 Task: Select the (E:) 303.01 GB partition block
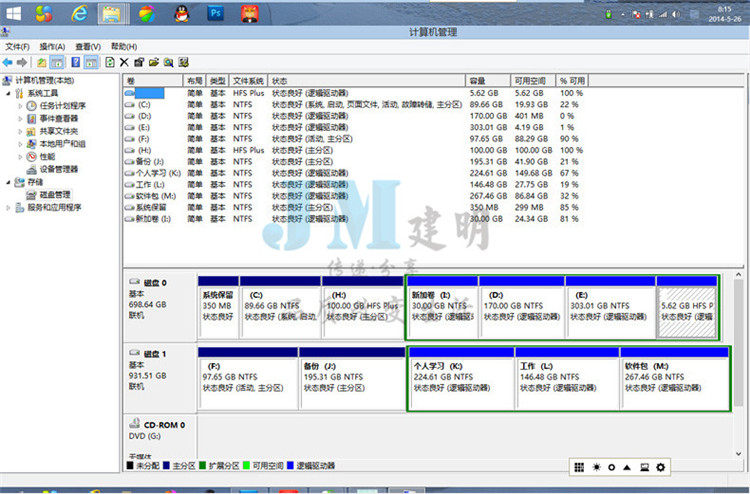click(611, 307)
